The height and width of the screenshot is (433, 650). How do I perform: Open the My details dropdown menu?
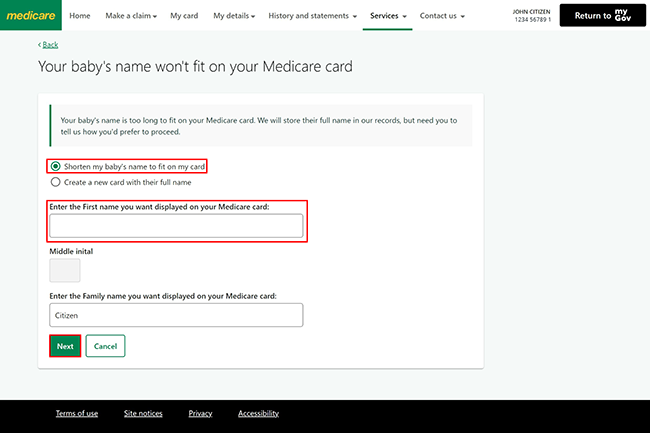point(234,16)
